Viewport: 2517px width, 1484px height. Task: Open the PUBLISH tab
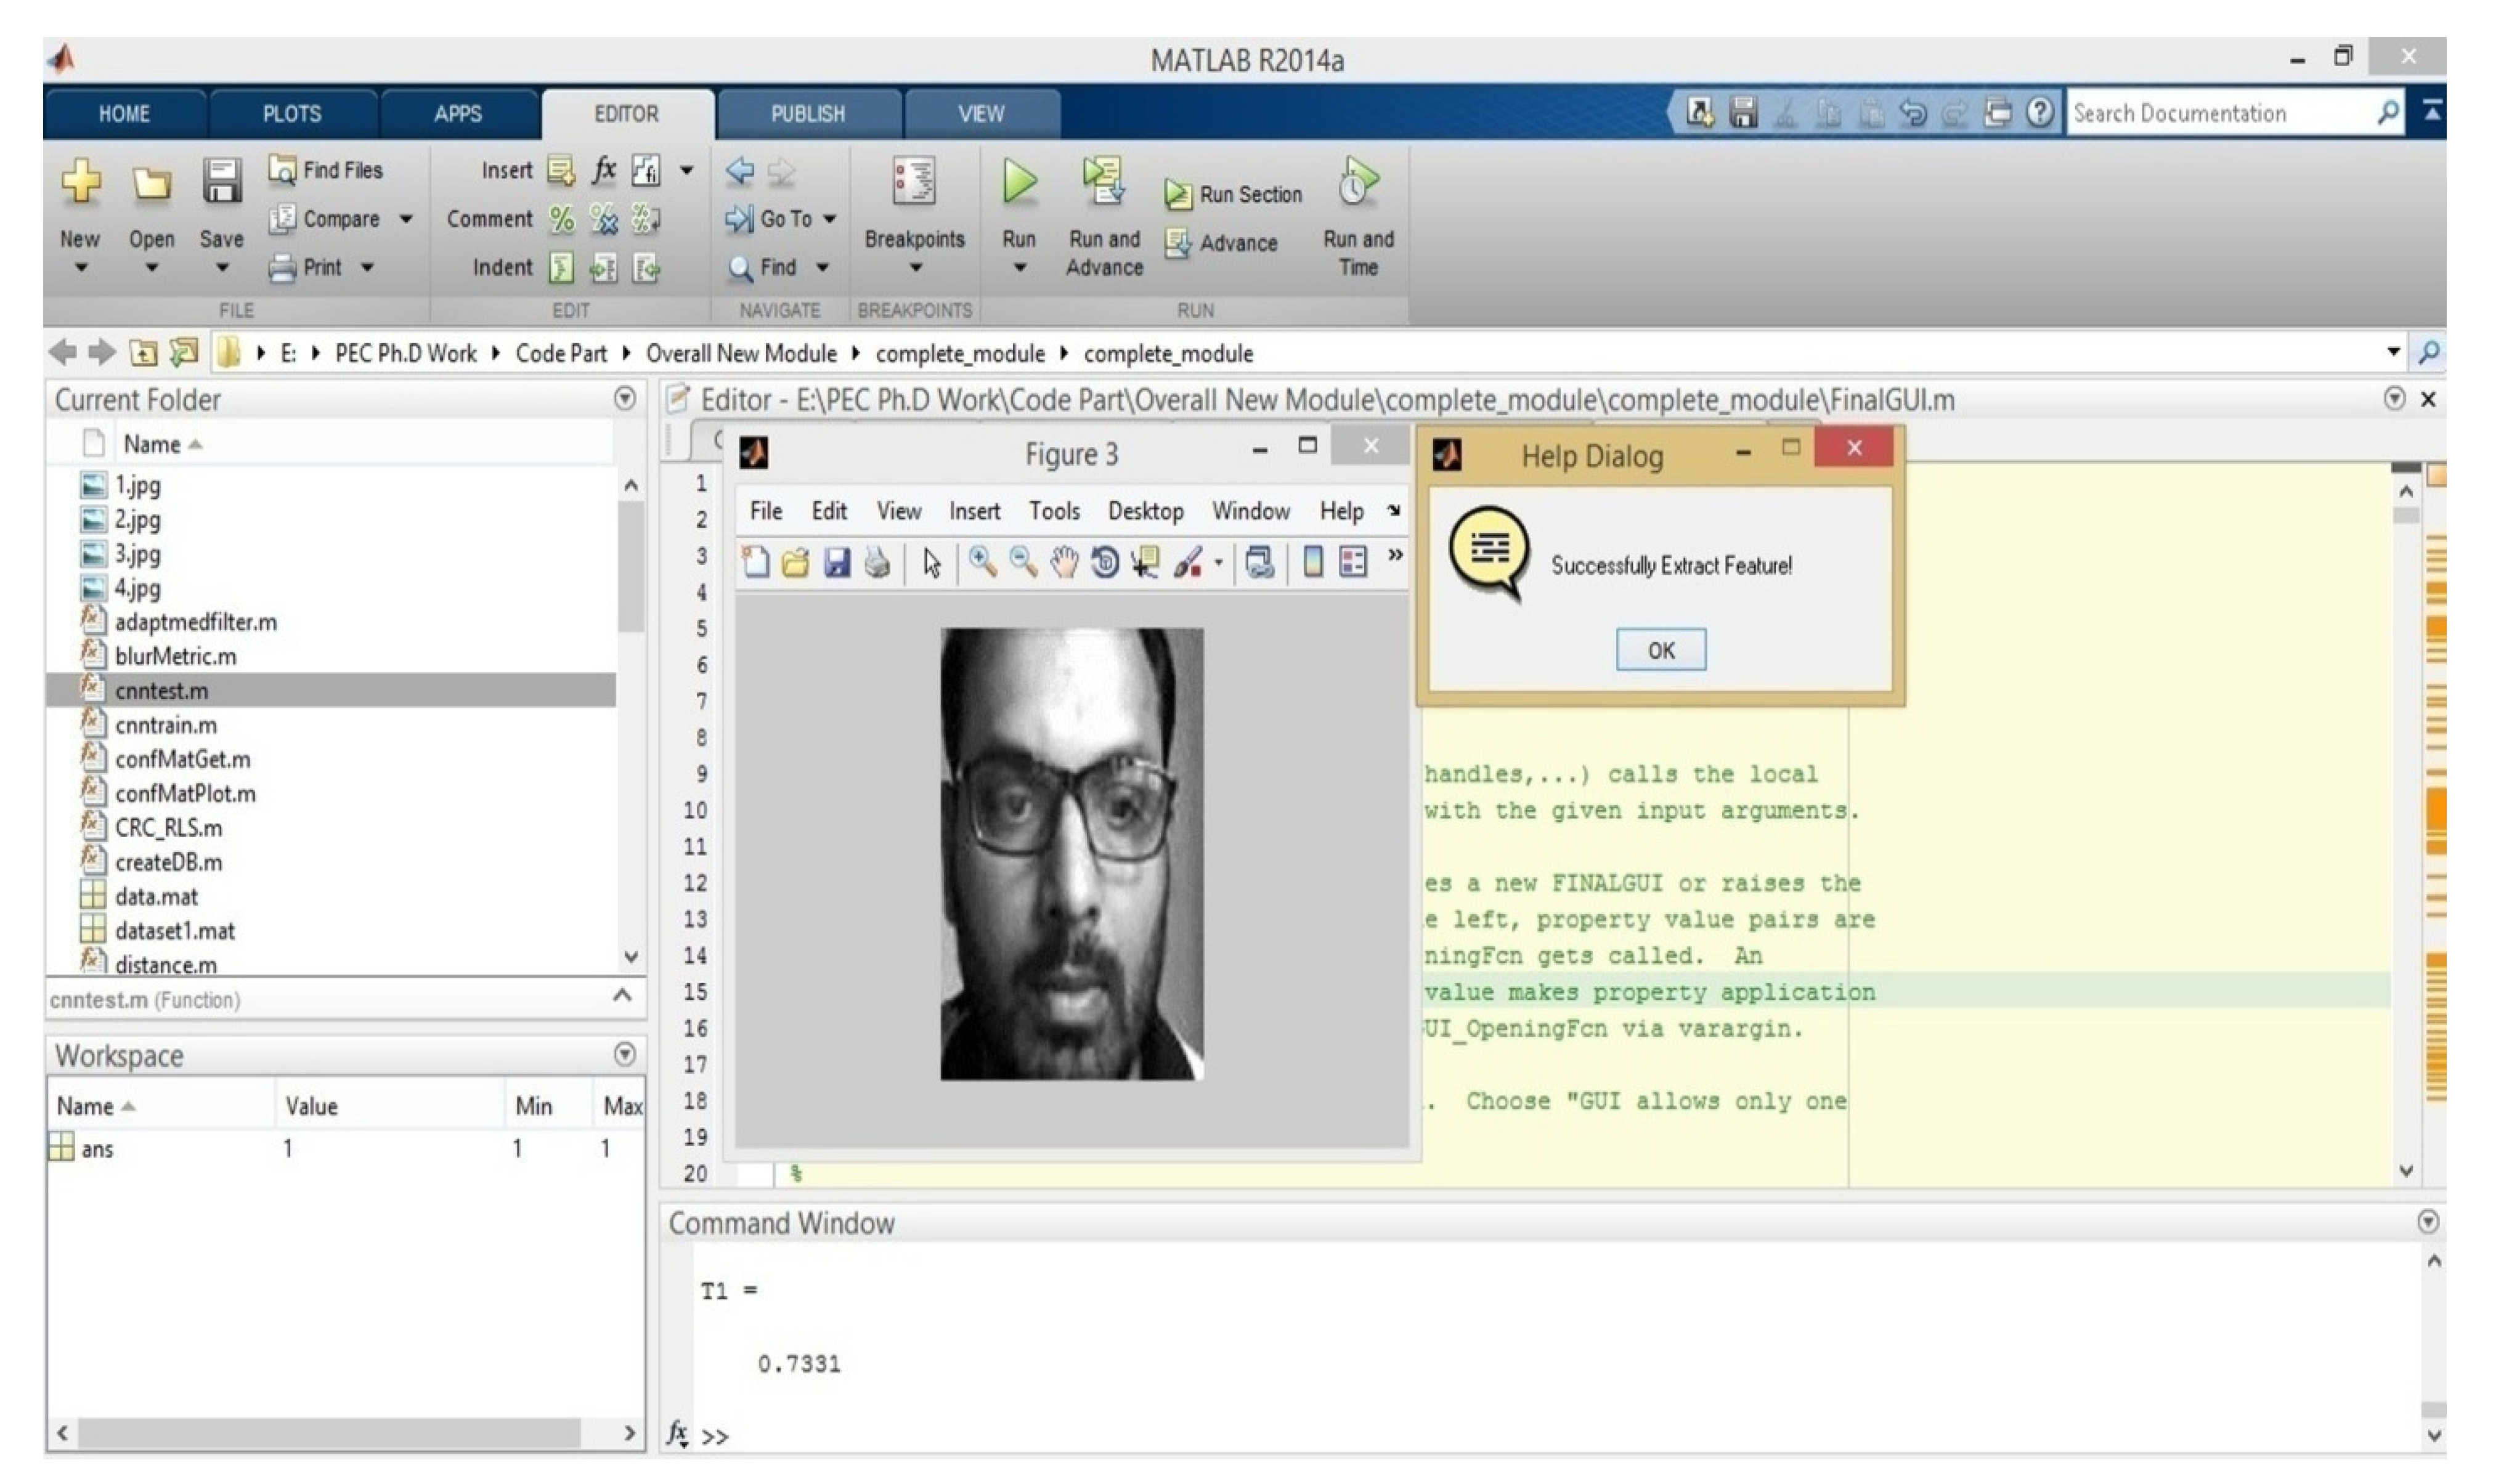point(807,114)
